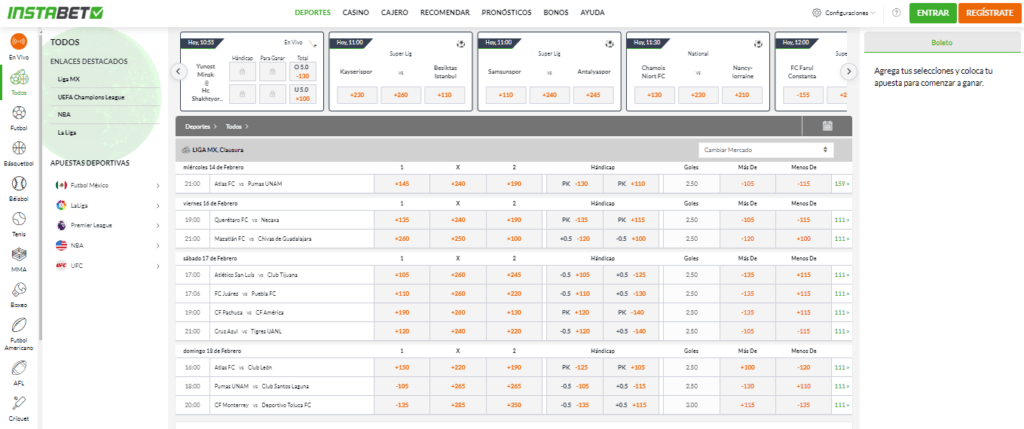
Task: Choose the Béisbol sport icon
Action: tap(18, 186)
